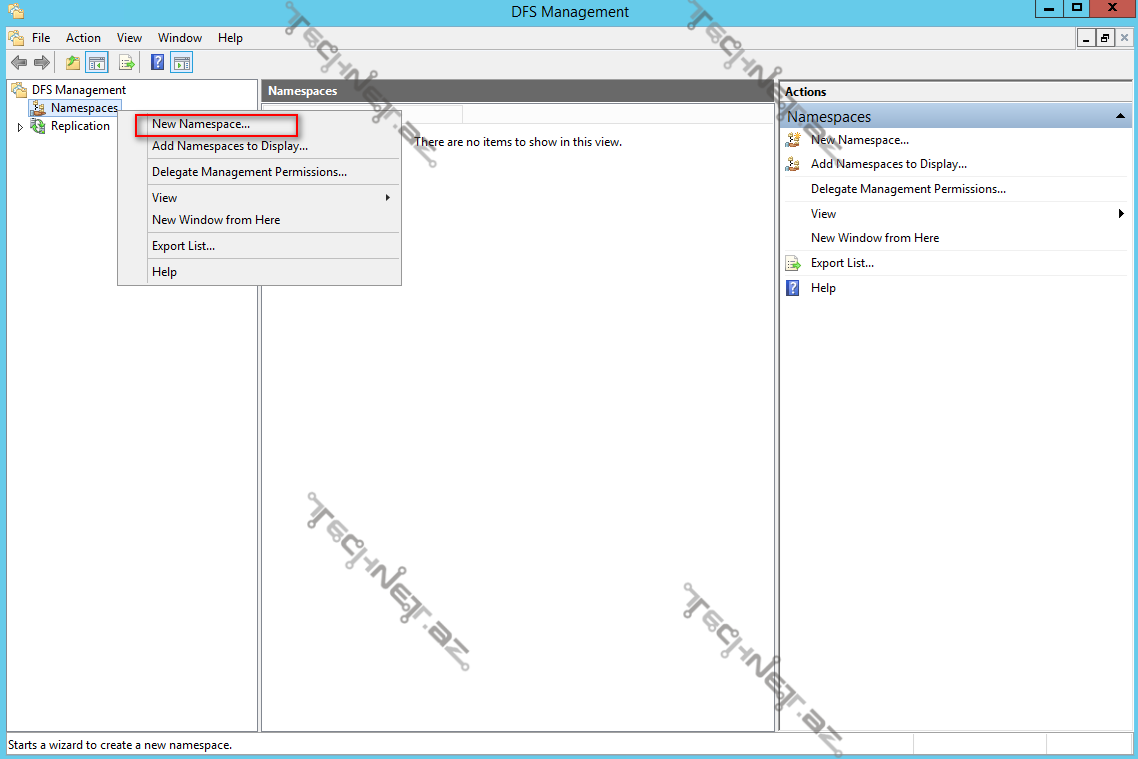The image size is (1138, 759).
Task: Open View submenu arrow in context menu
Action: [388, 197]
